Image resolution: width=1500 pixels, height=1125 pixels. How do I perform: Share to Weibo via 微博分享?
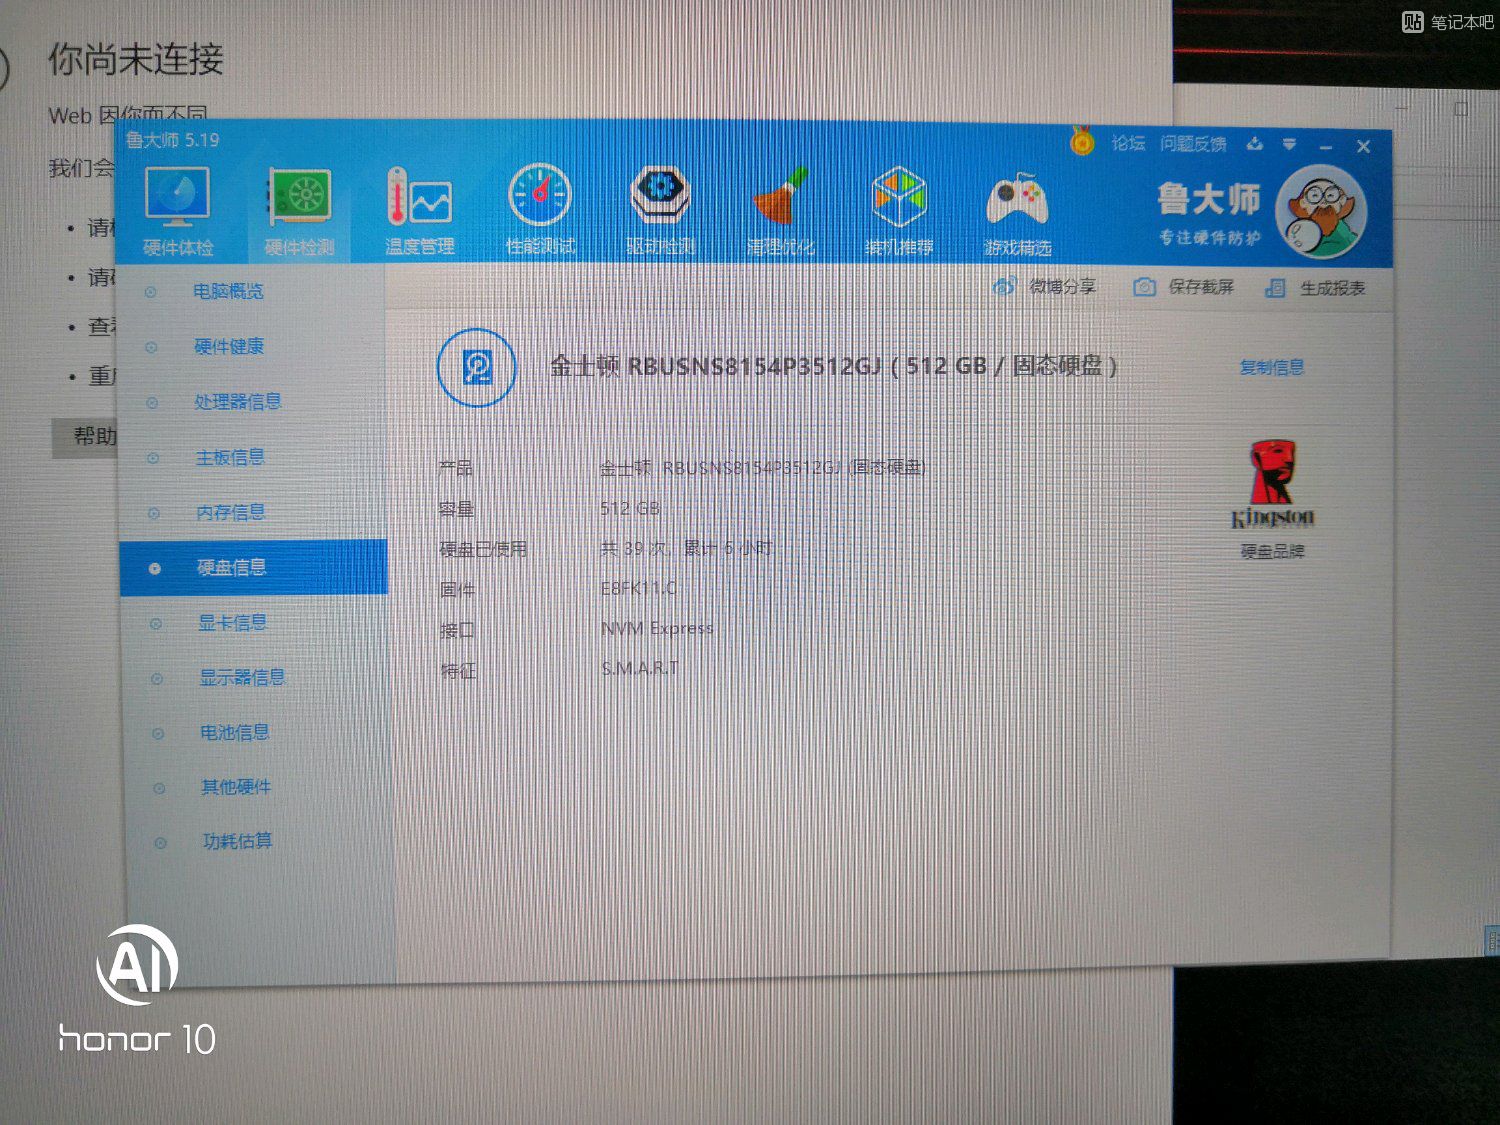pos(1044,287)
